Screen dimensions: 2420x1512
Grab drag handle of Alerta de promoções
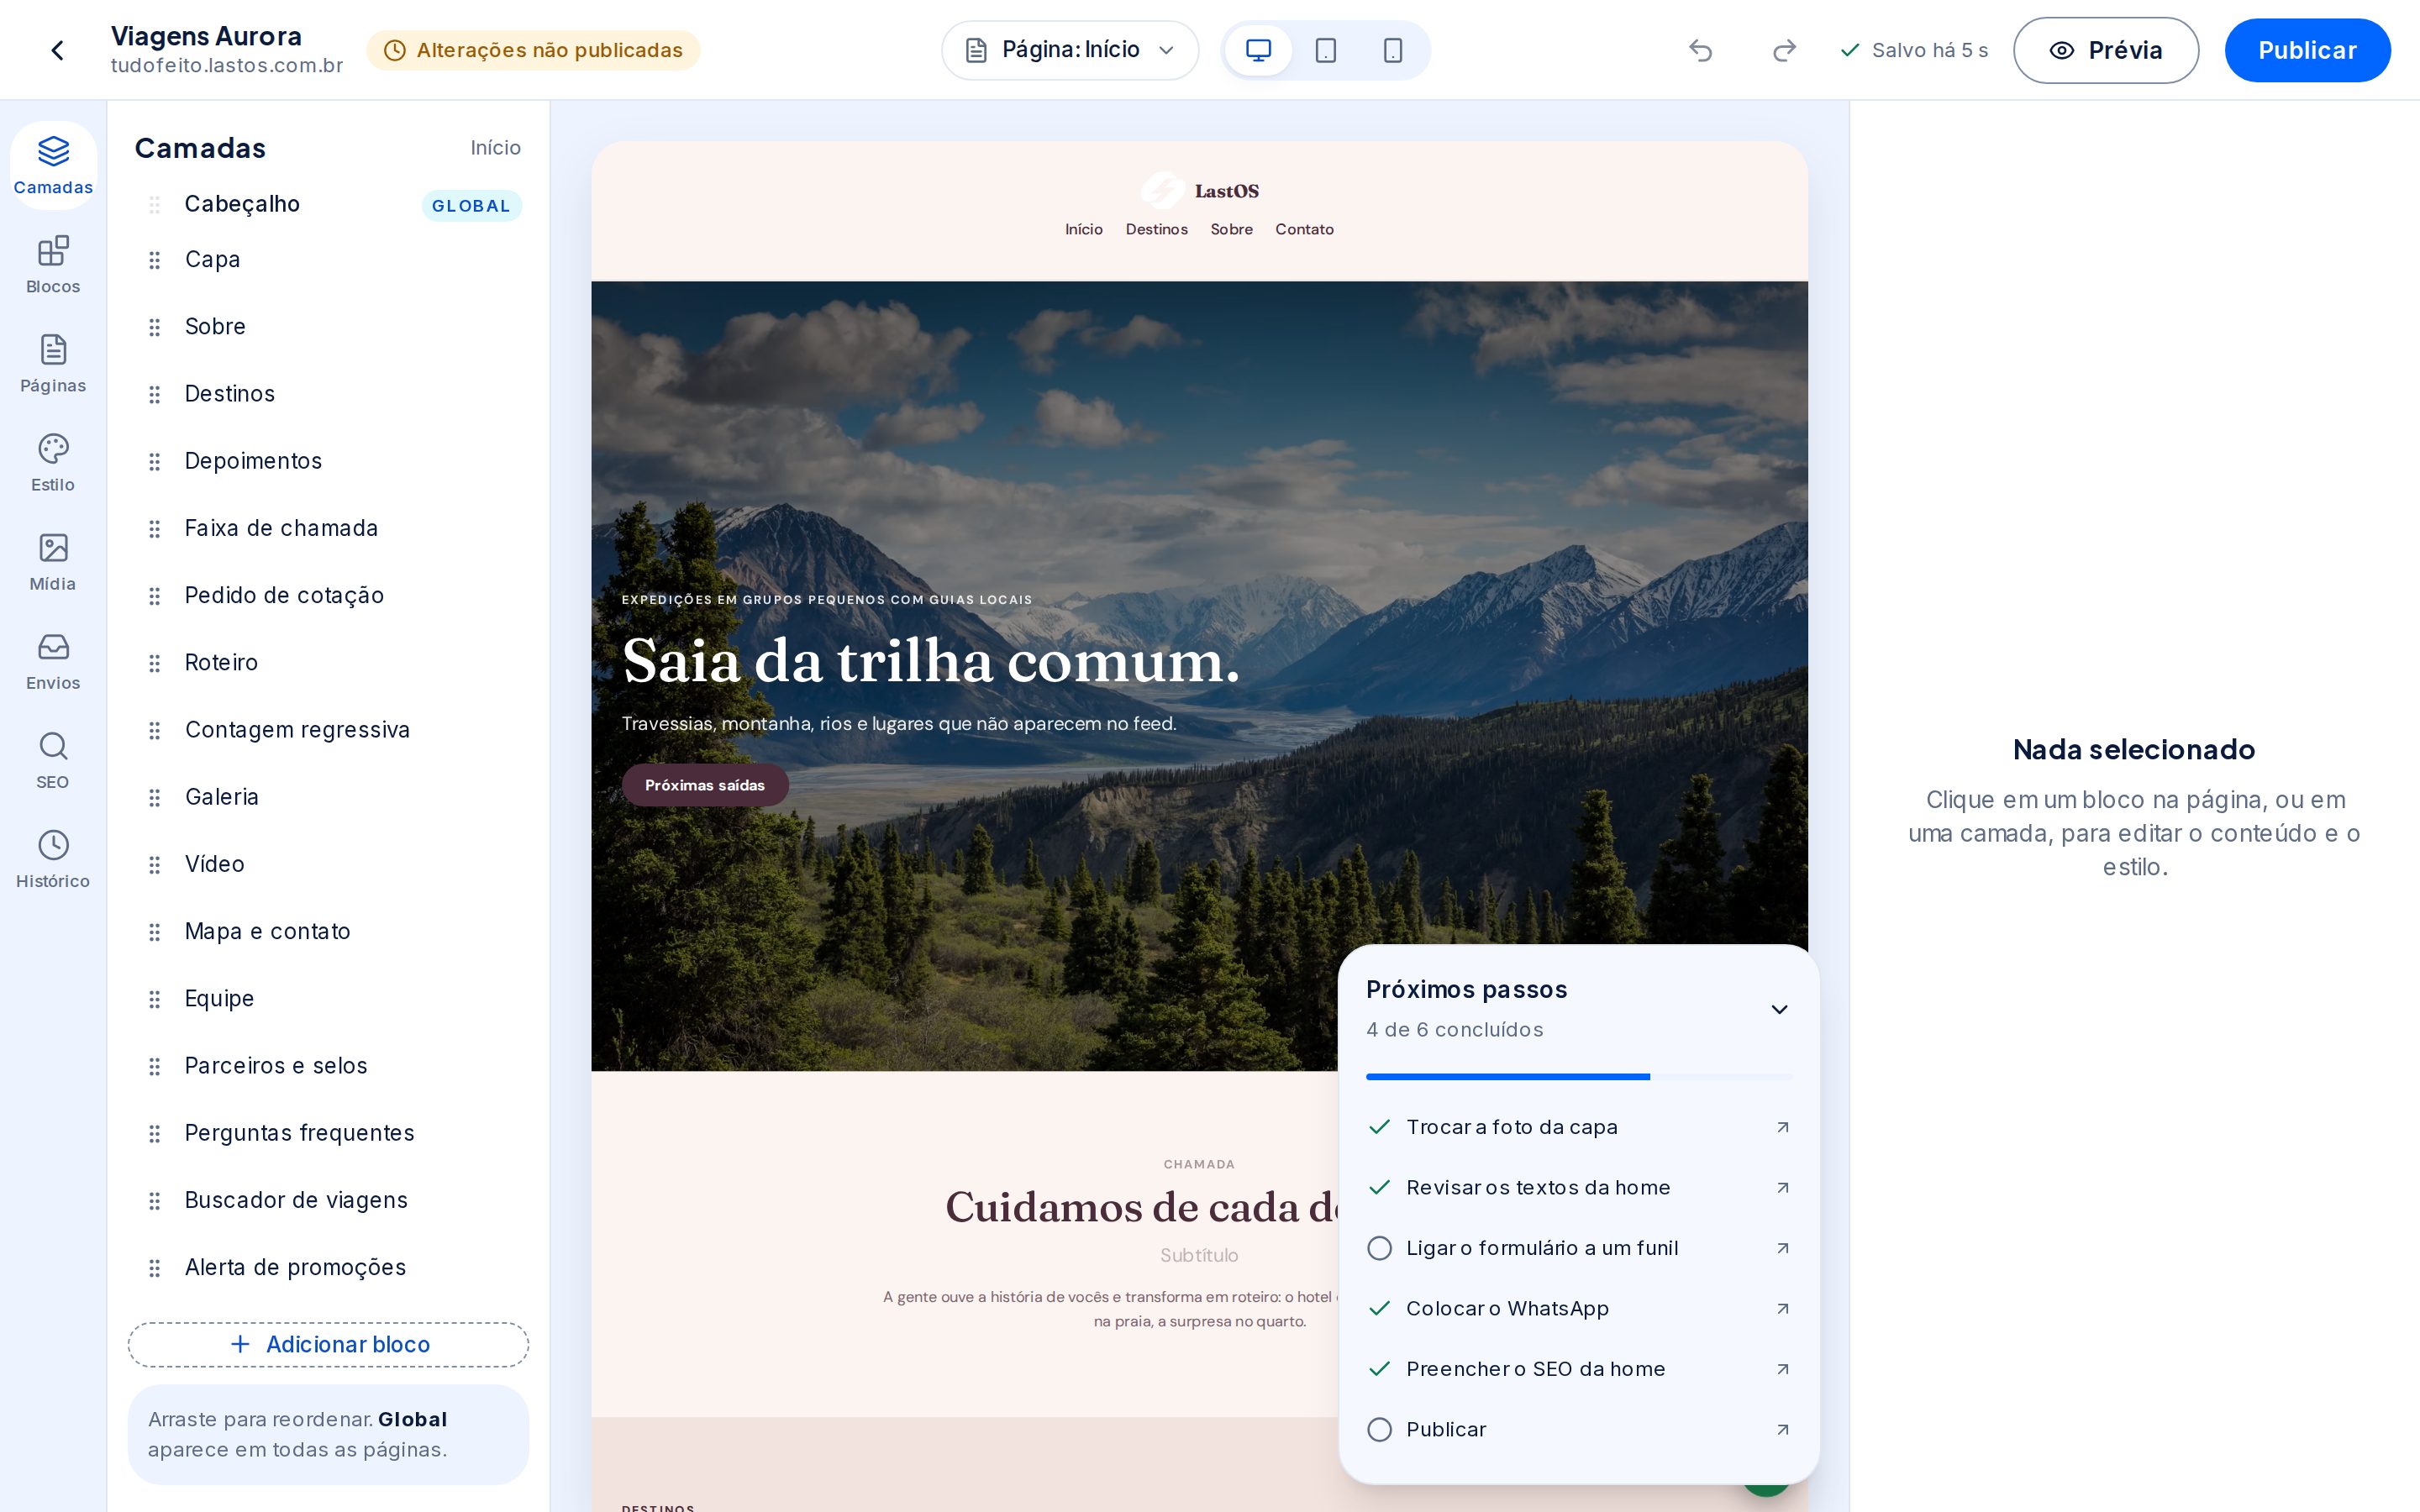(x=154, y=1268)
